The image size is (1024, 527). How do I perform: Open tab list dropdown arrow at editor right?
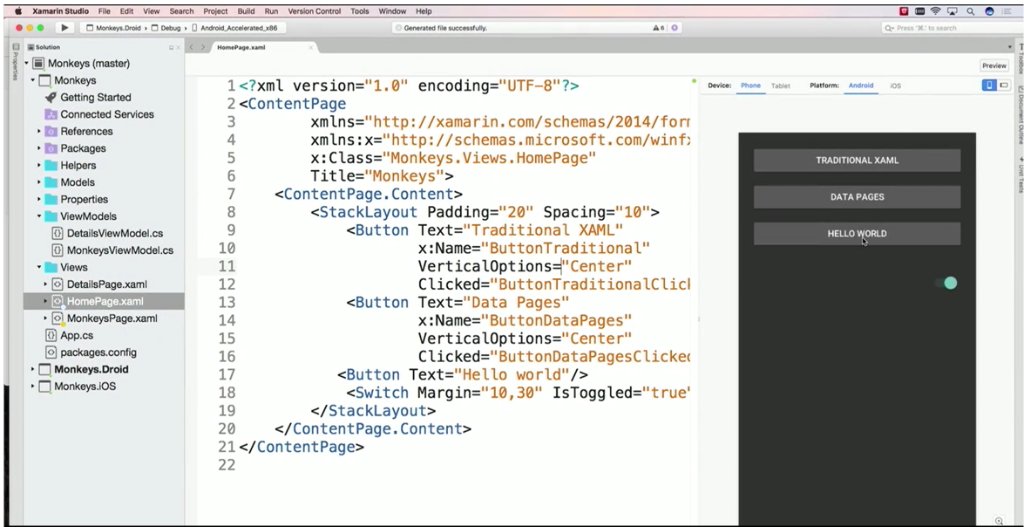tap(1010, 48)
